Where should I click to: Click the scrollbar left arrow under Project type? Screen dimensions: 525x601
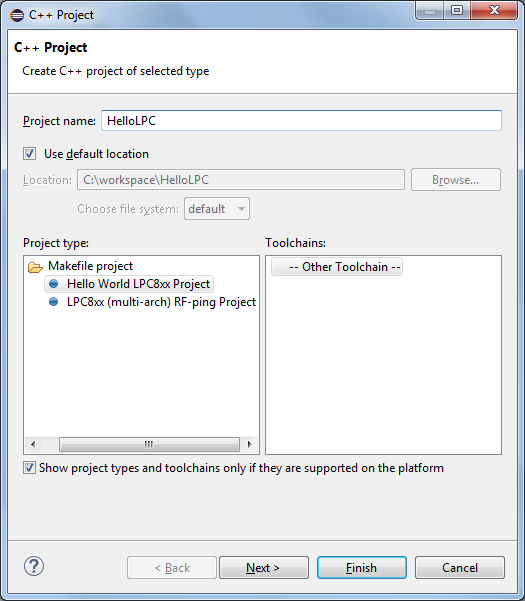point(33,444)
